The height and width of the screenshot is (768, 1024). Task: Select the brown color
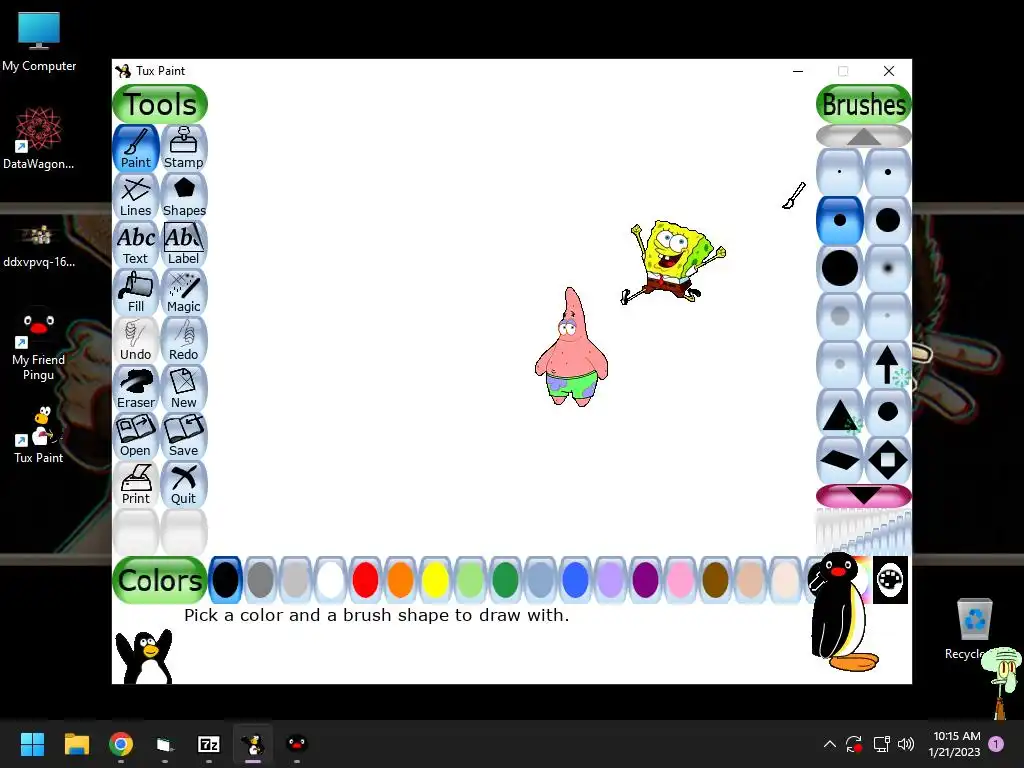pyautogui.click(x=715, y=579)
